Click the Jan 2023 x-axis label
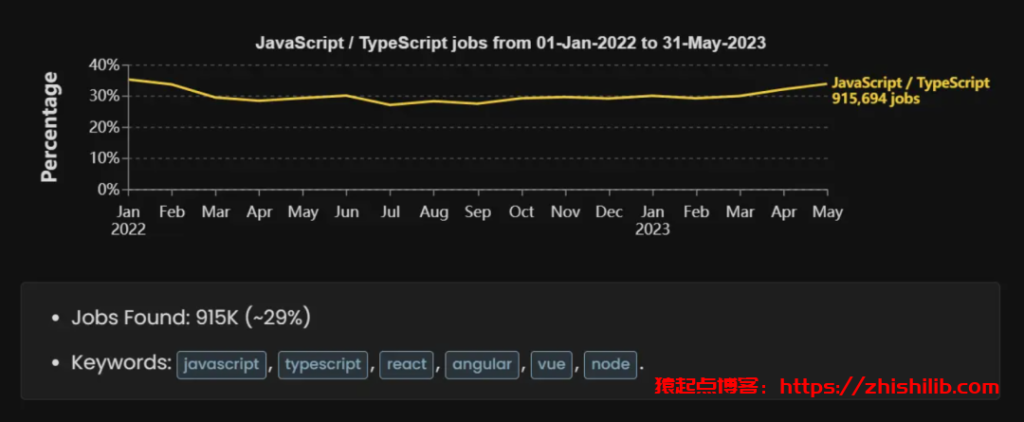Viewport: 1024px width, 422px height. [654, 221]
